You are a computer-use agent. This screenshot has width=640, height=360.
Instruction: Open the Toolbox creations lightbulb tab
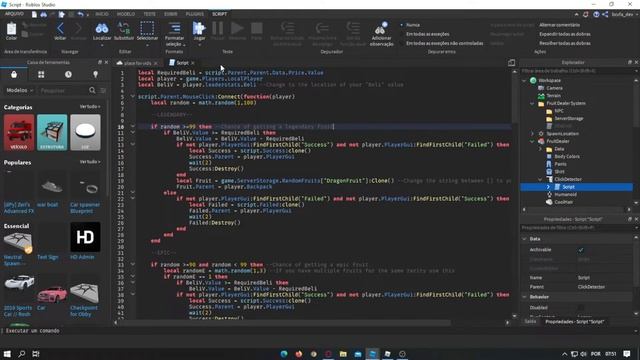(x=96, y=75)
